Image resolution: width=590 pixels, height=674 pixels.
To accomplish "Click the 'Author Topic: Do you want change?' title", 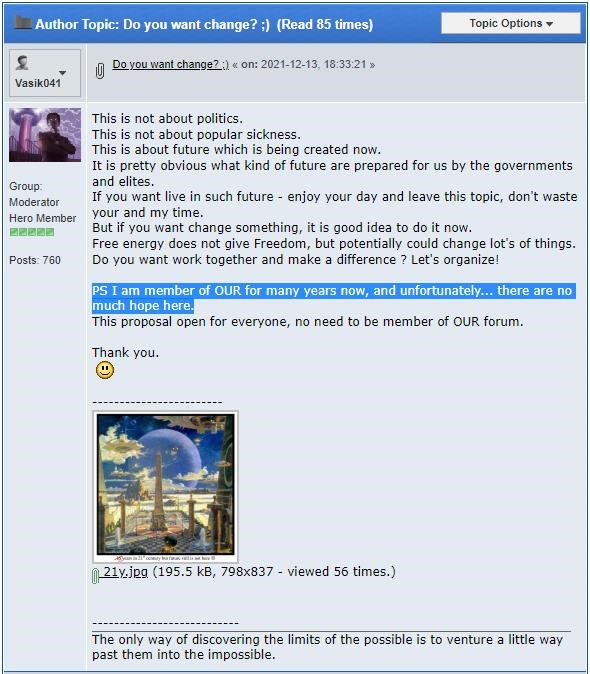I will 204,24.
